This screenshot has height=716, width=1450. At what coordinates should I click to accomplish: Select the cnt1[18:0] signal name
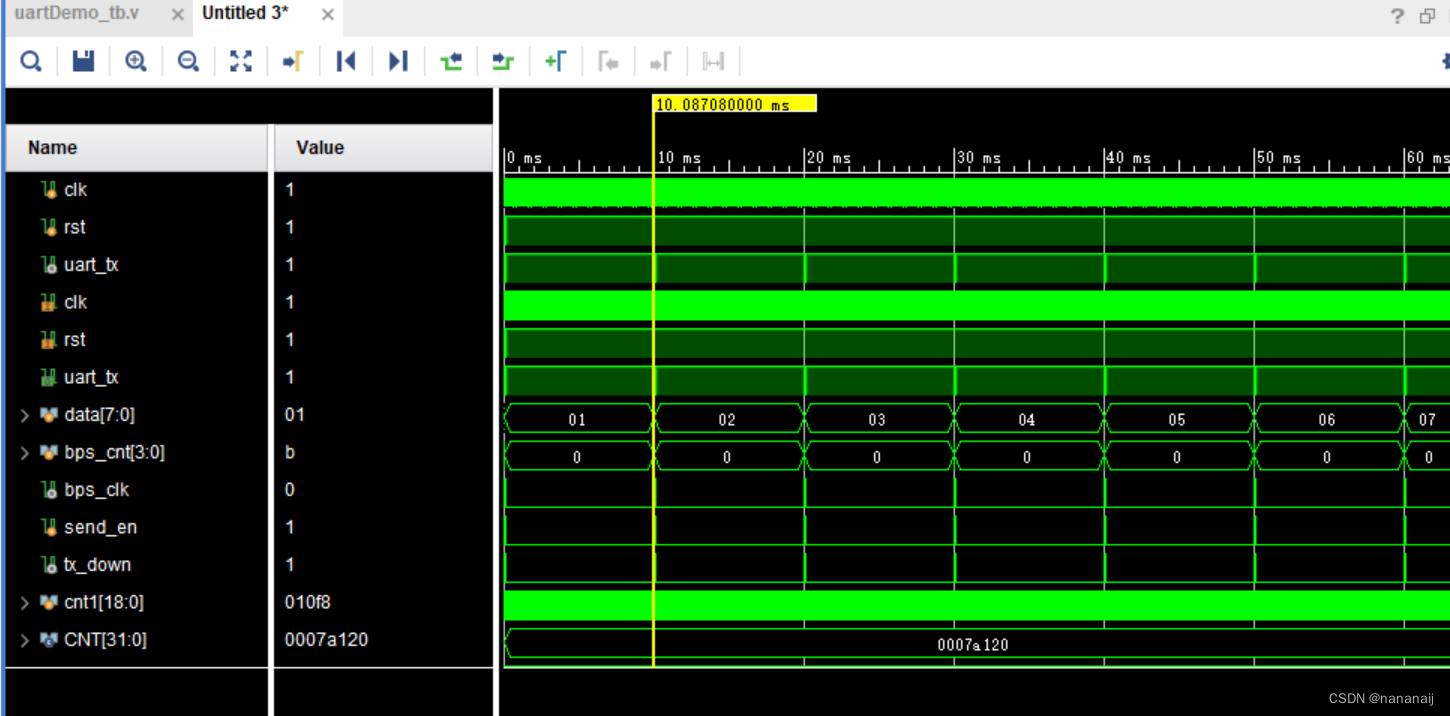point(105,603)
